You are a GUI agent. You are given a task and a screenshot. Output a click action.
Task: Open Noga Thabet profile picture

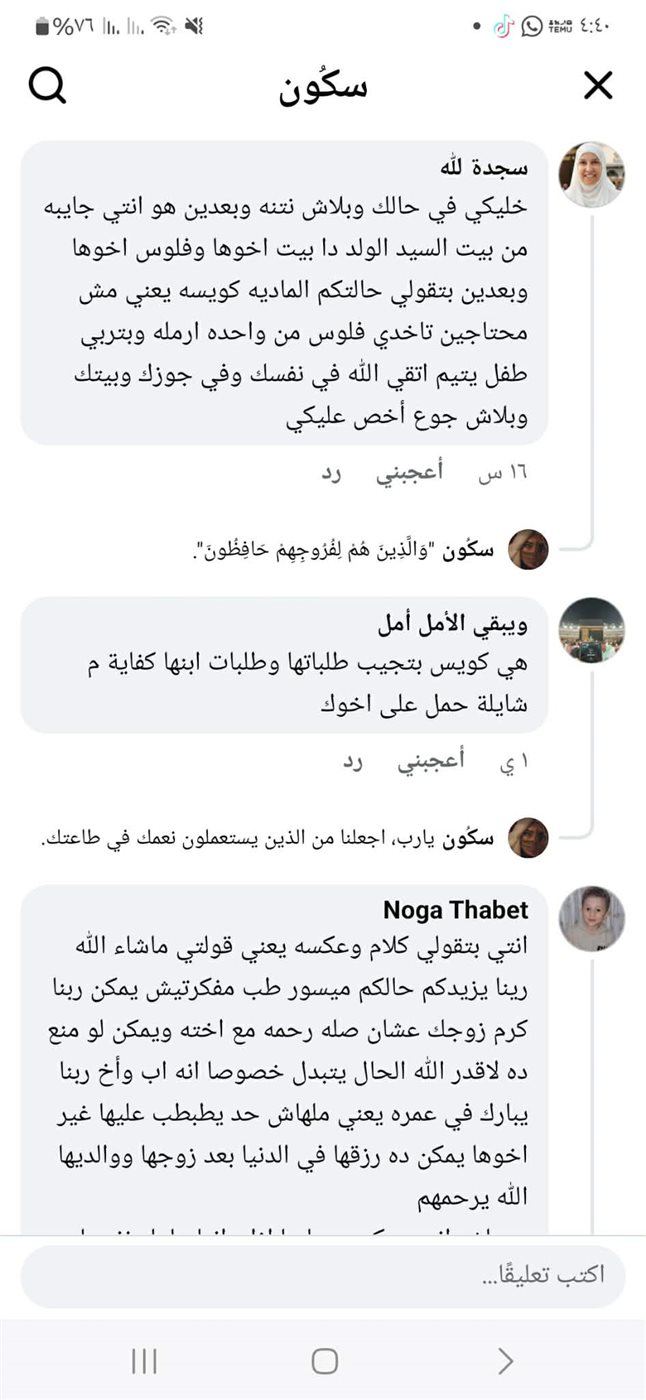coord(591,918)
